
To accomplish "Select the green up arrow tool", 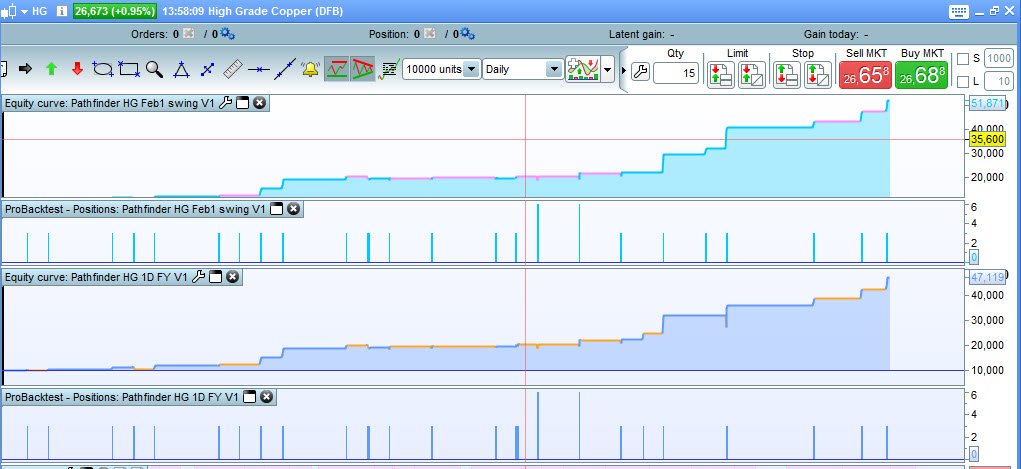I will tap(51, 68).
